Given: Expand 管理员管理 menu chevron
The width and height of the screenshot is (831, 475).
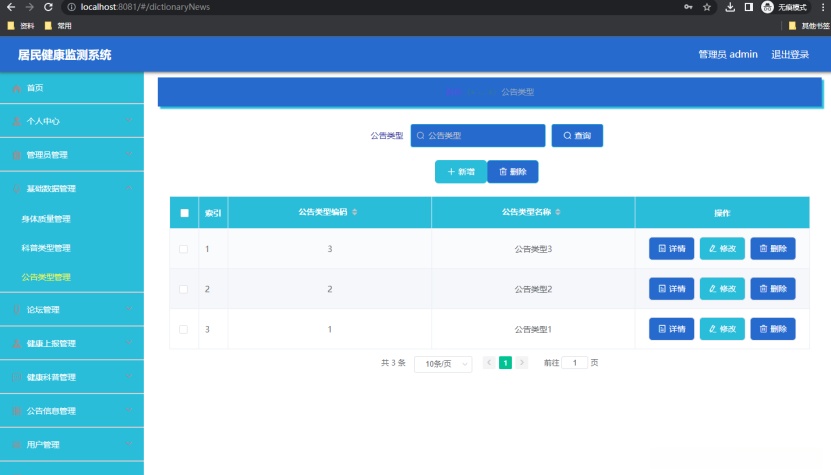Looking at the screenshot, I should click(x=129, y=154).
